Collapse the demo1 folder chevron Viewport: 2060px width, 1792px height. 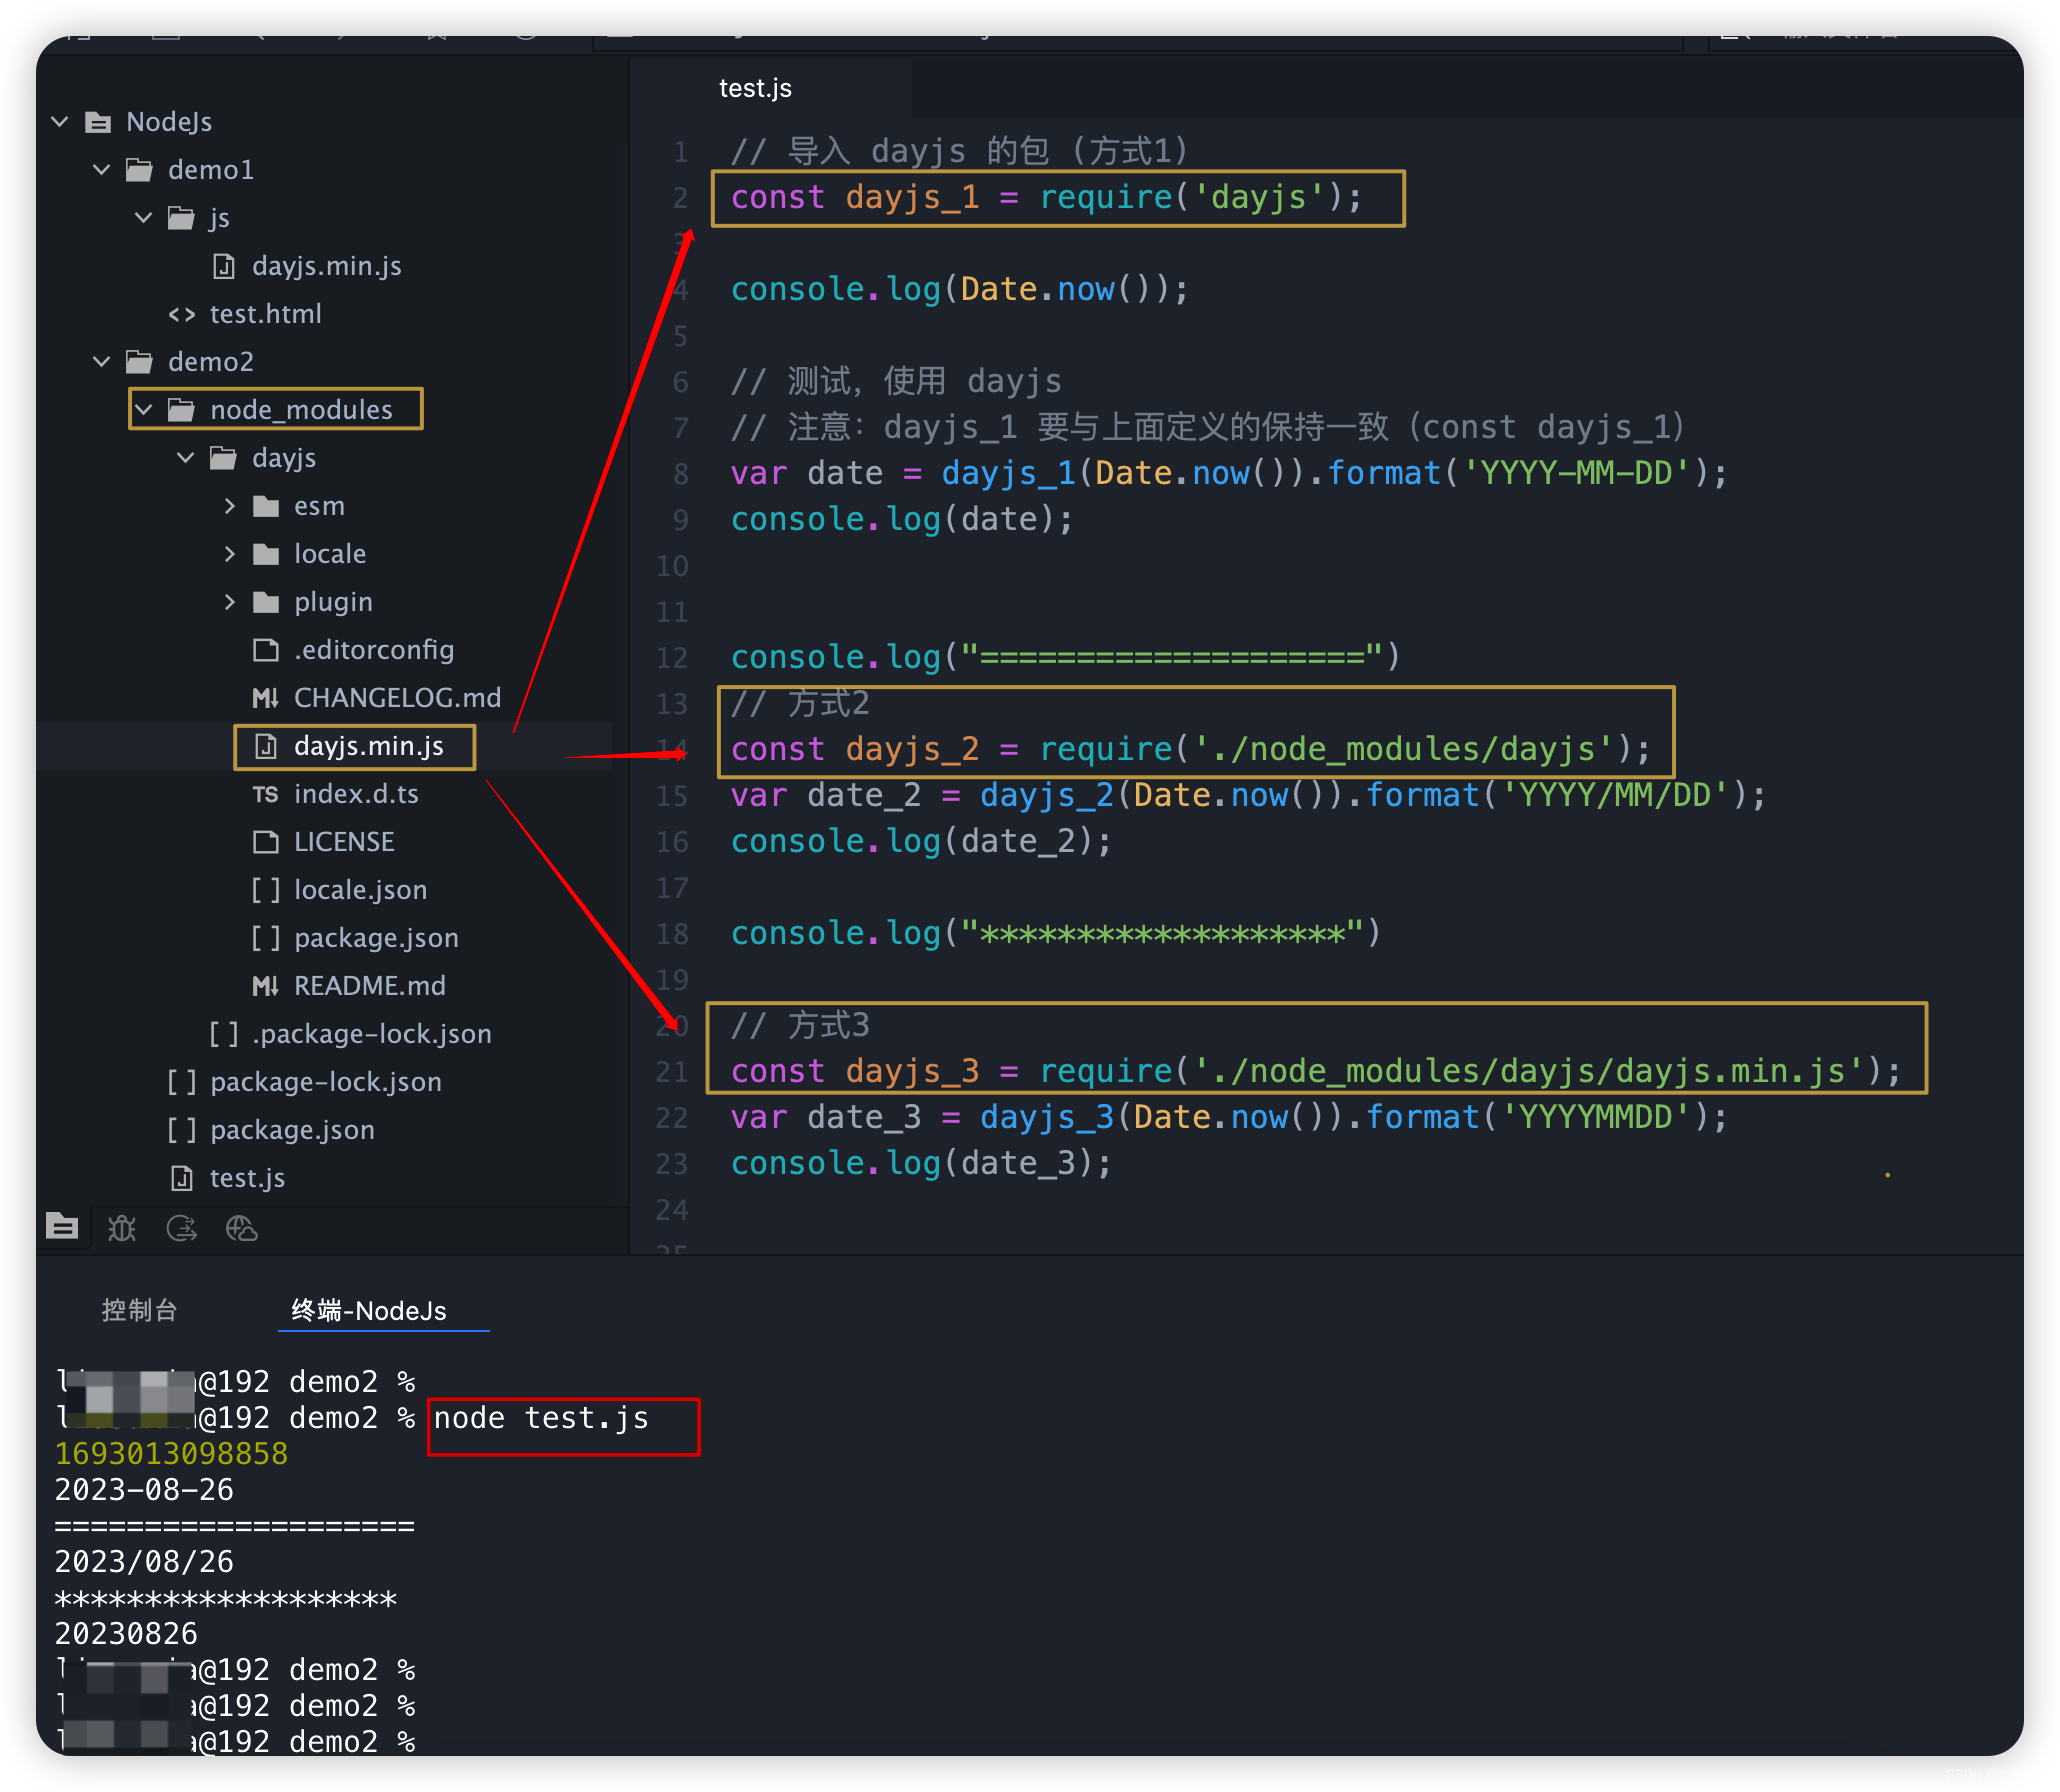pyautogui.click(x=102, y=170)
